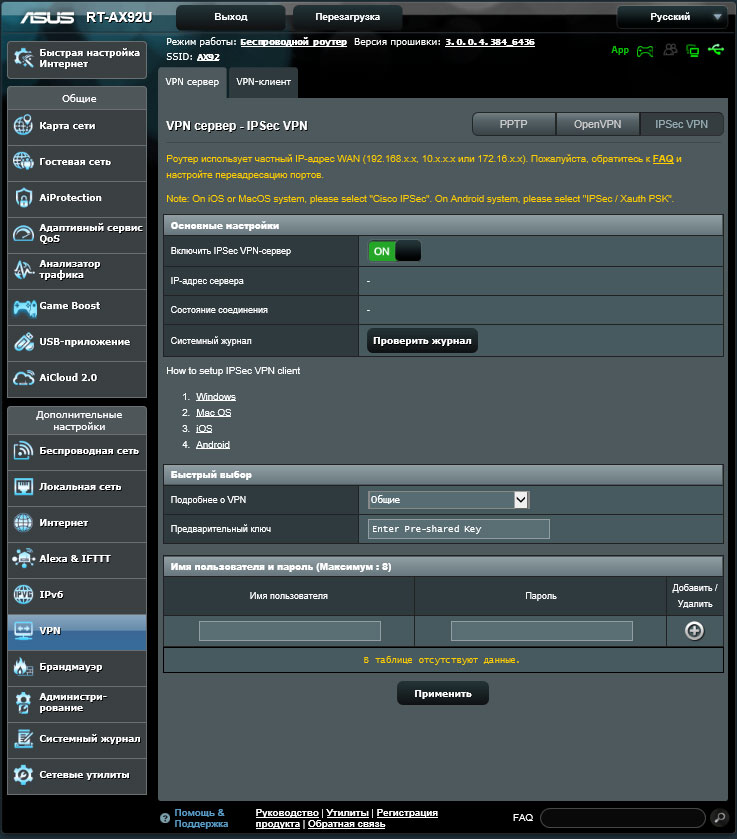737x839 pixels.
Task: Click Проверить журнал button
Action: tap(422, 341)
